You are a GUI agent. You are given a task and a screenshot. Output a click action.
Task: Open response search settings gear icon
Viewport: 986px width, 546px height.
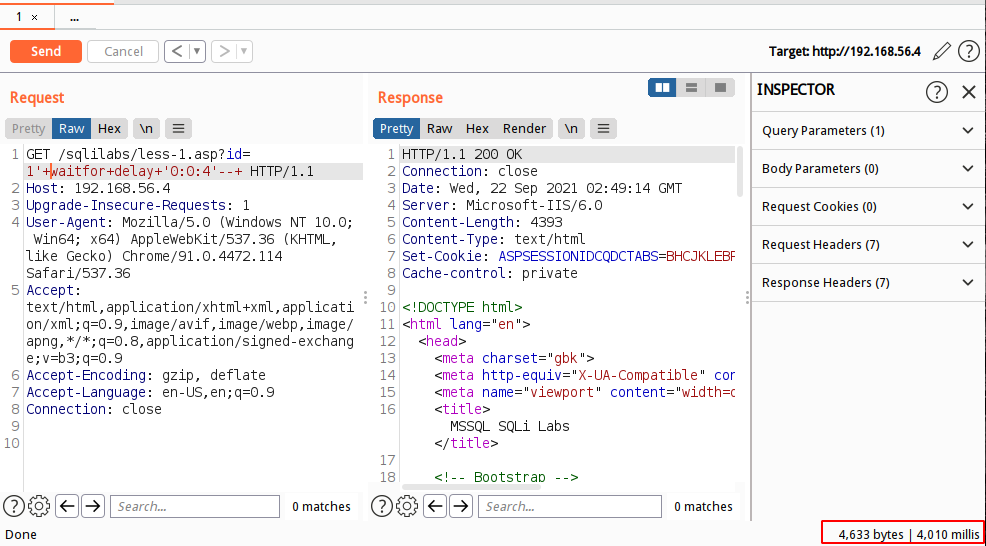(x=408, y=506)
